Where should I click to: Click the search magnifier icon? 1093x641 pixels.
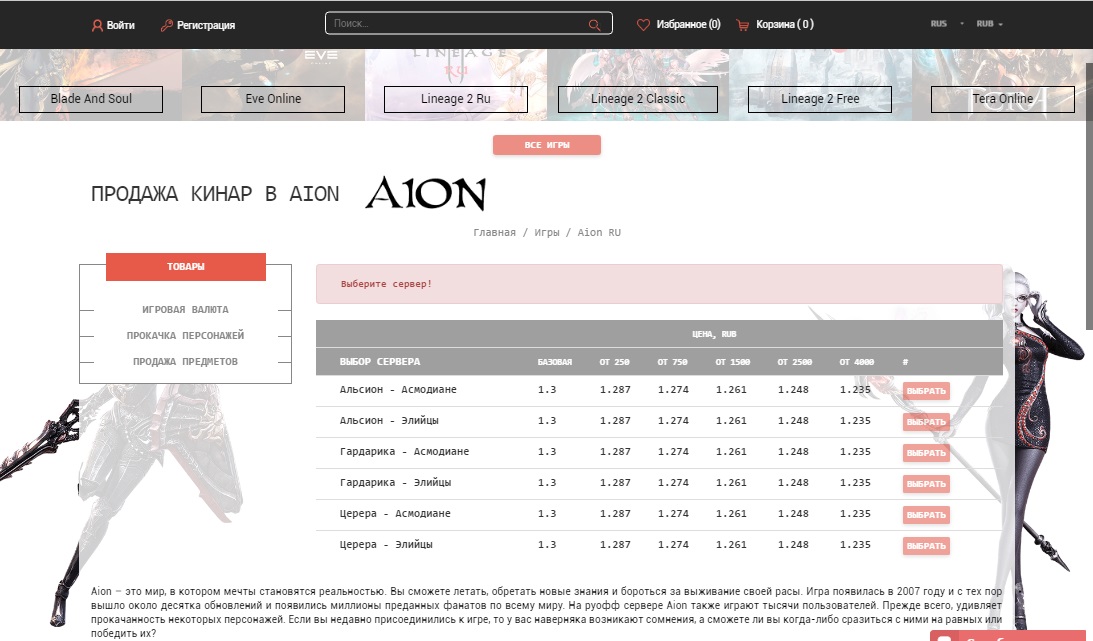coord(595,25)
